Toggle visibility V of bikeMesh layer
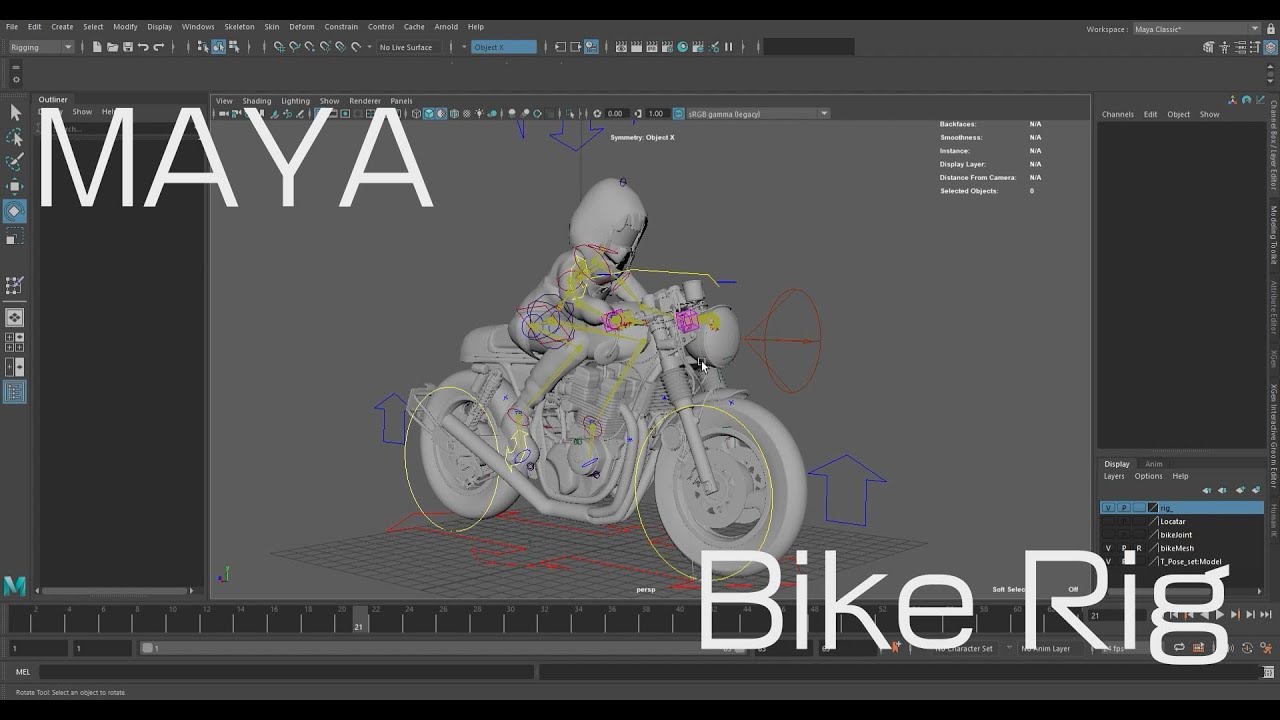Screen dimensions: 1280x720 point(1108,548)
